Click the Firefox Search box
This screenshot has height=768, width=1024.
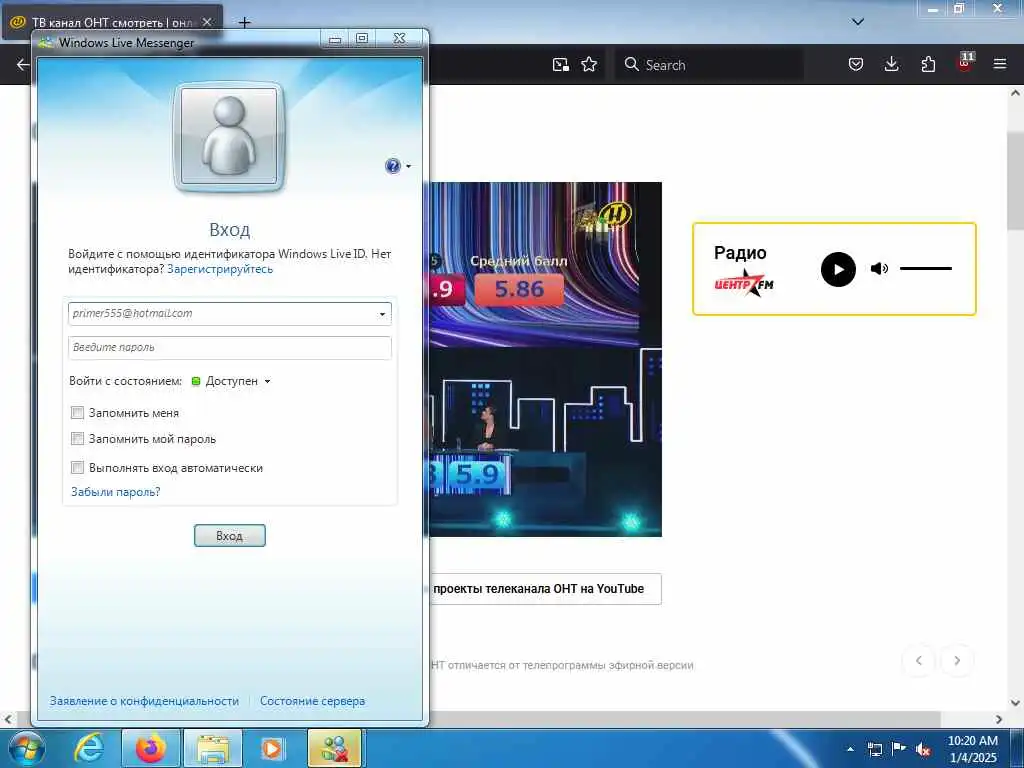[x=709, y=65]
